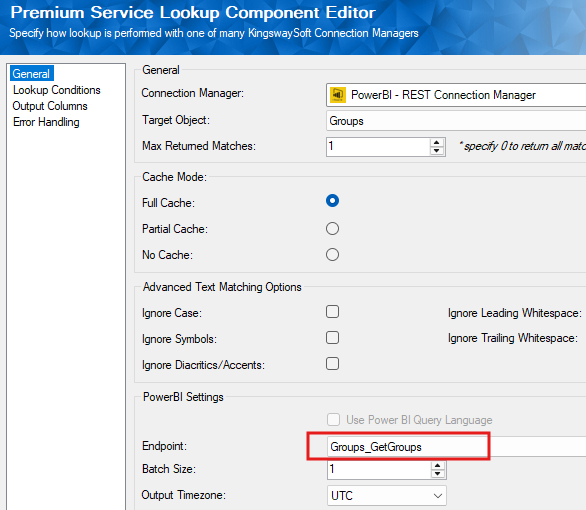Select the No Cache radio button
The width and height of the screenshot is (586, 510).
coord(332,255)
